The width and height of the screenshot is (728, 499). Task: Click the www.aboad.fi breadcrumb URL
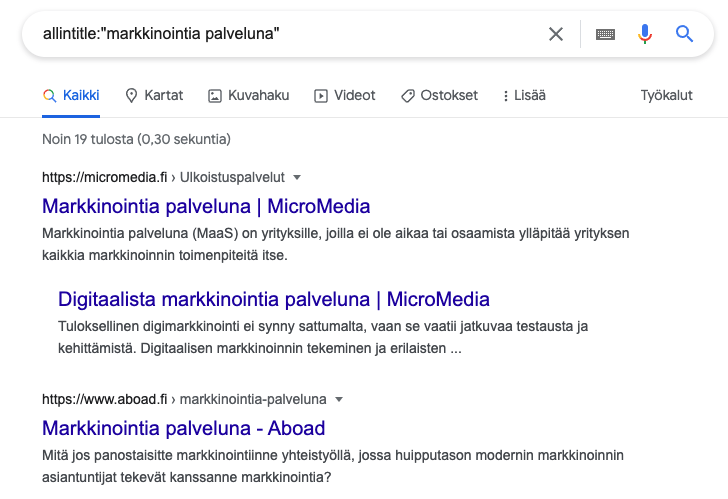pos(104,399)
